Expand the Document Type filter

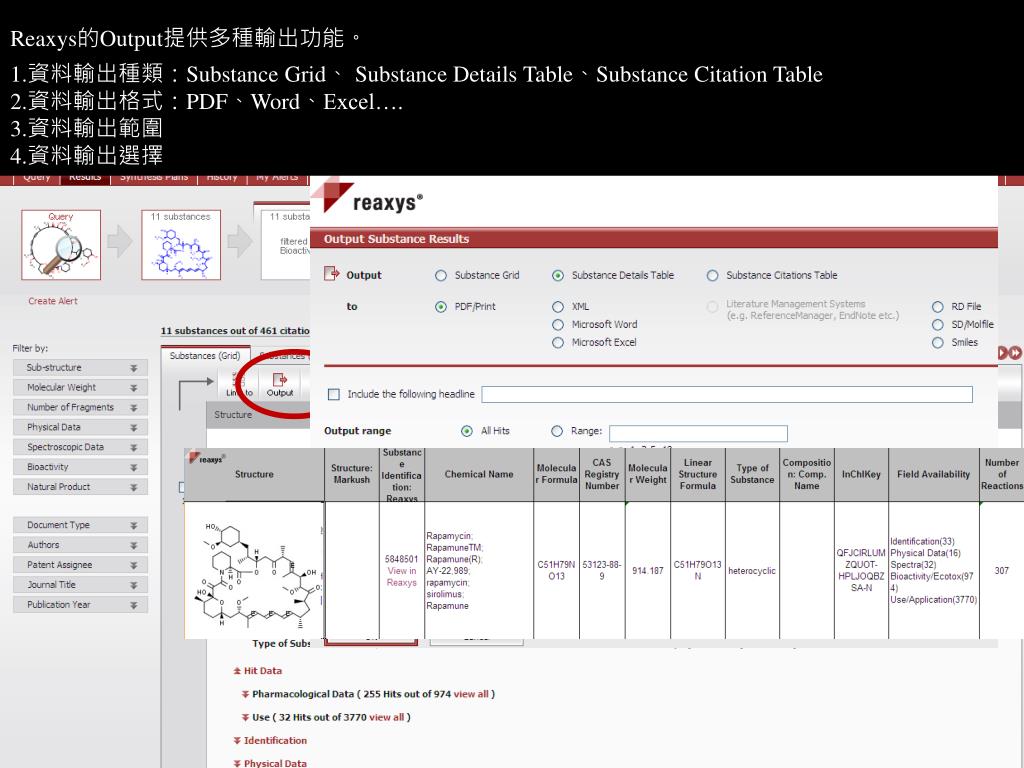(x=80, y=525)
